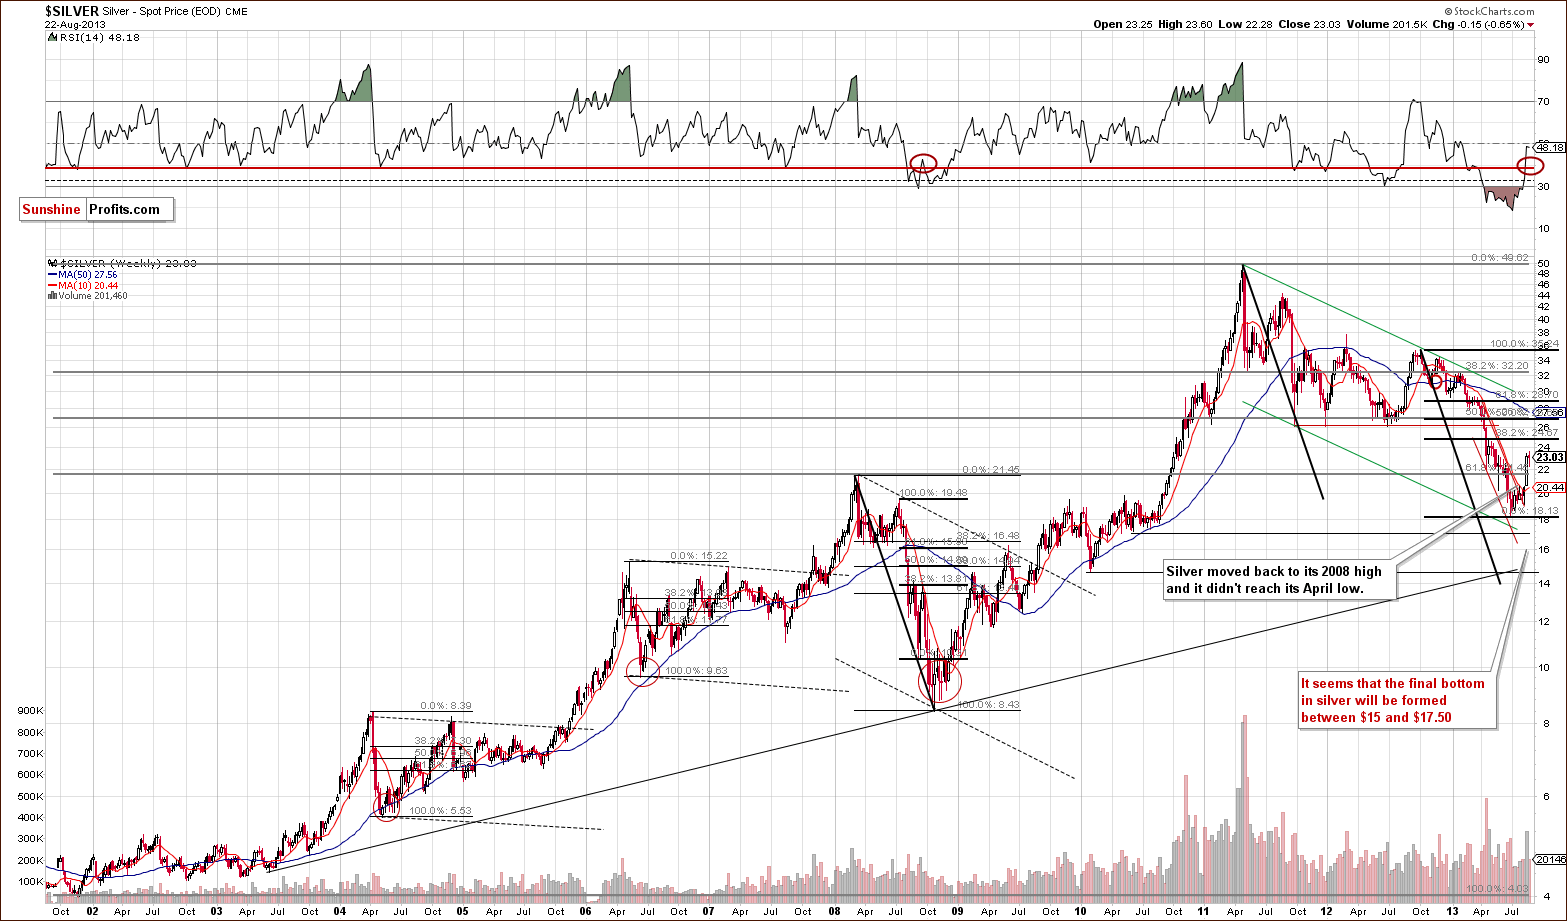Click the 0.0%: 49.62 Fibonacci label
This screenshot has height=921, width=1567.
tap(1499, 258)
